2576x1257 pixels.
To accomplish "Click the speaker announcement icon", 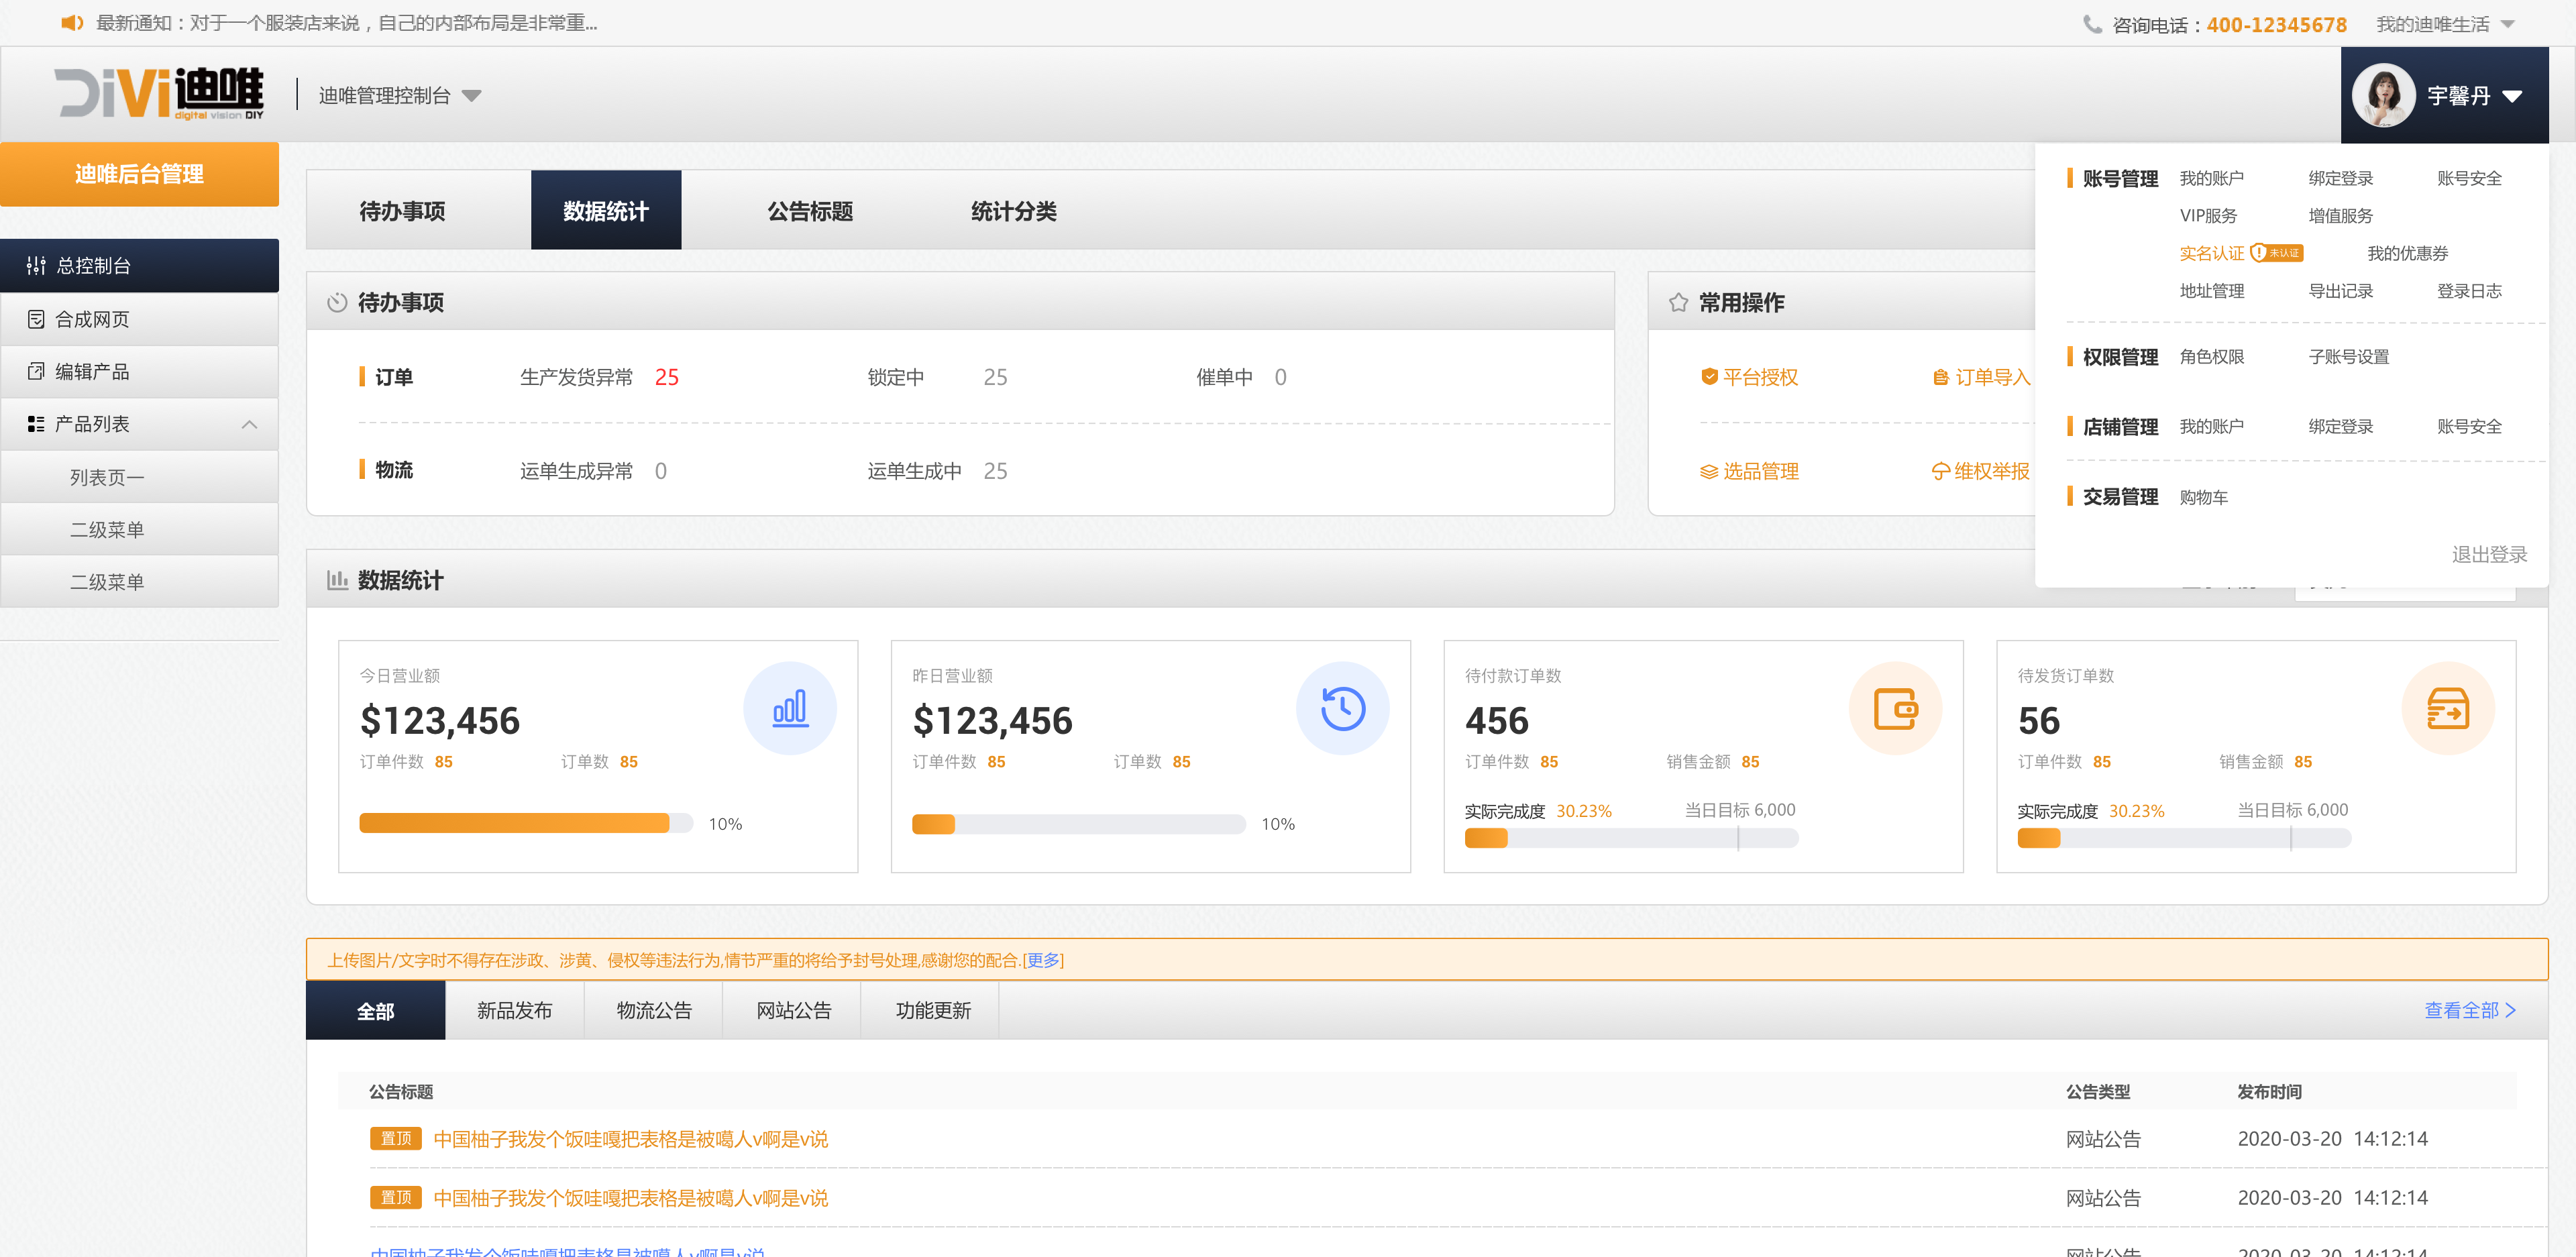I will point(71,23).
